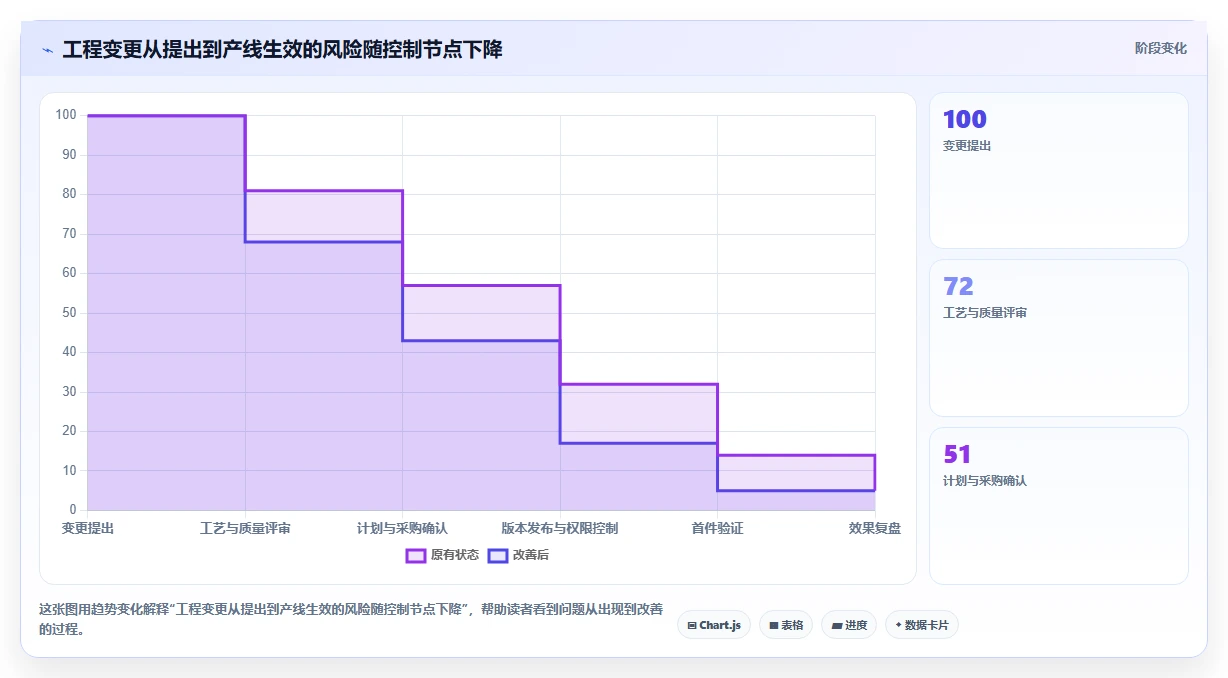Select the 工艺与质量评审 card showing 72
This screenshot has height=678, width=1228.
[1059, 338]
